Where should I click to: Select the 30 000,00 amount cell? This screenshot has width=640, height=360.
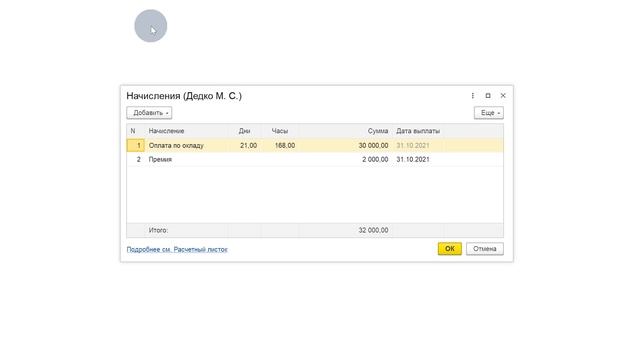coord(373,145)
